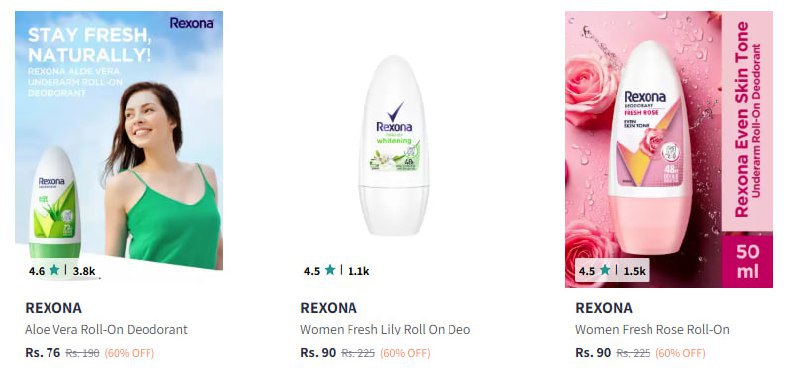This screenshot has width=800, height=382.
Task: Click the REXONA brand name above Fresh Rose
Action: click(x=604, y=308)
